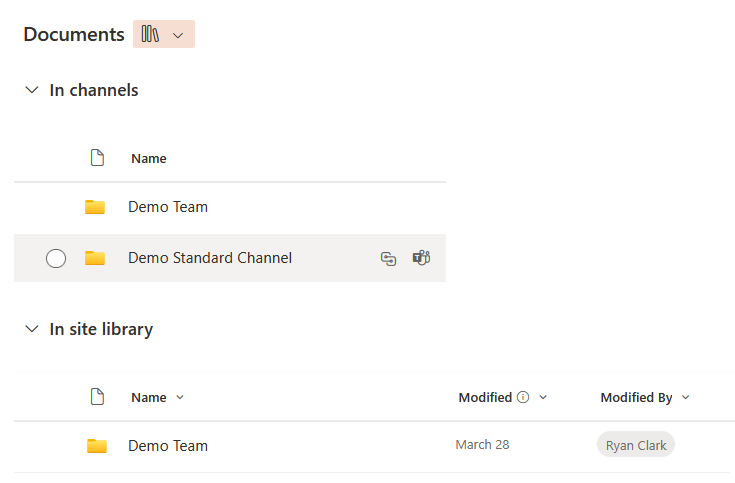Click the Demo Team folder icon in site library
Image resolution: width=735 pixels, height=483 pixels.
[x=97, y=445]
